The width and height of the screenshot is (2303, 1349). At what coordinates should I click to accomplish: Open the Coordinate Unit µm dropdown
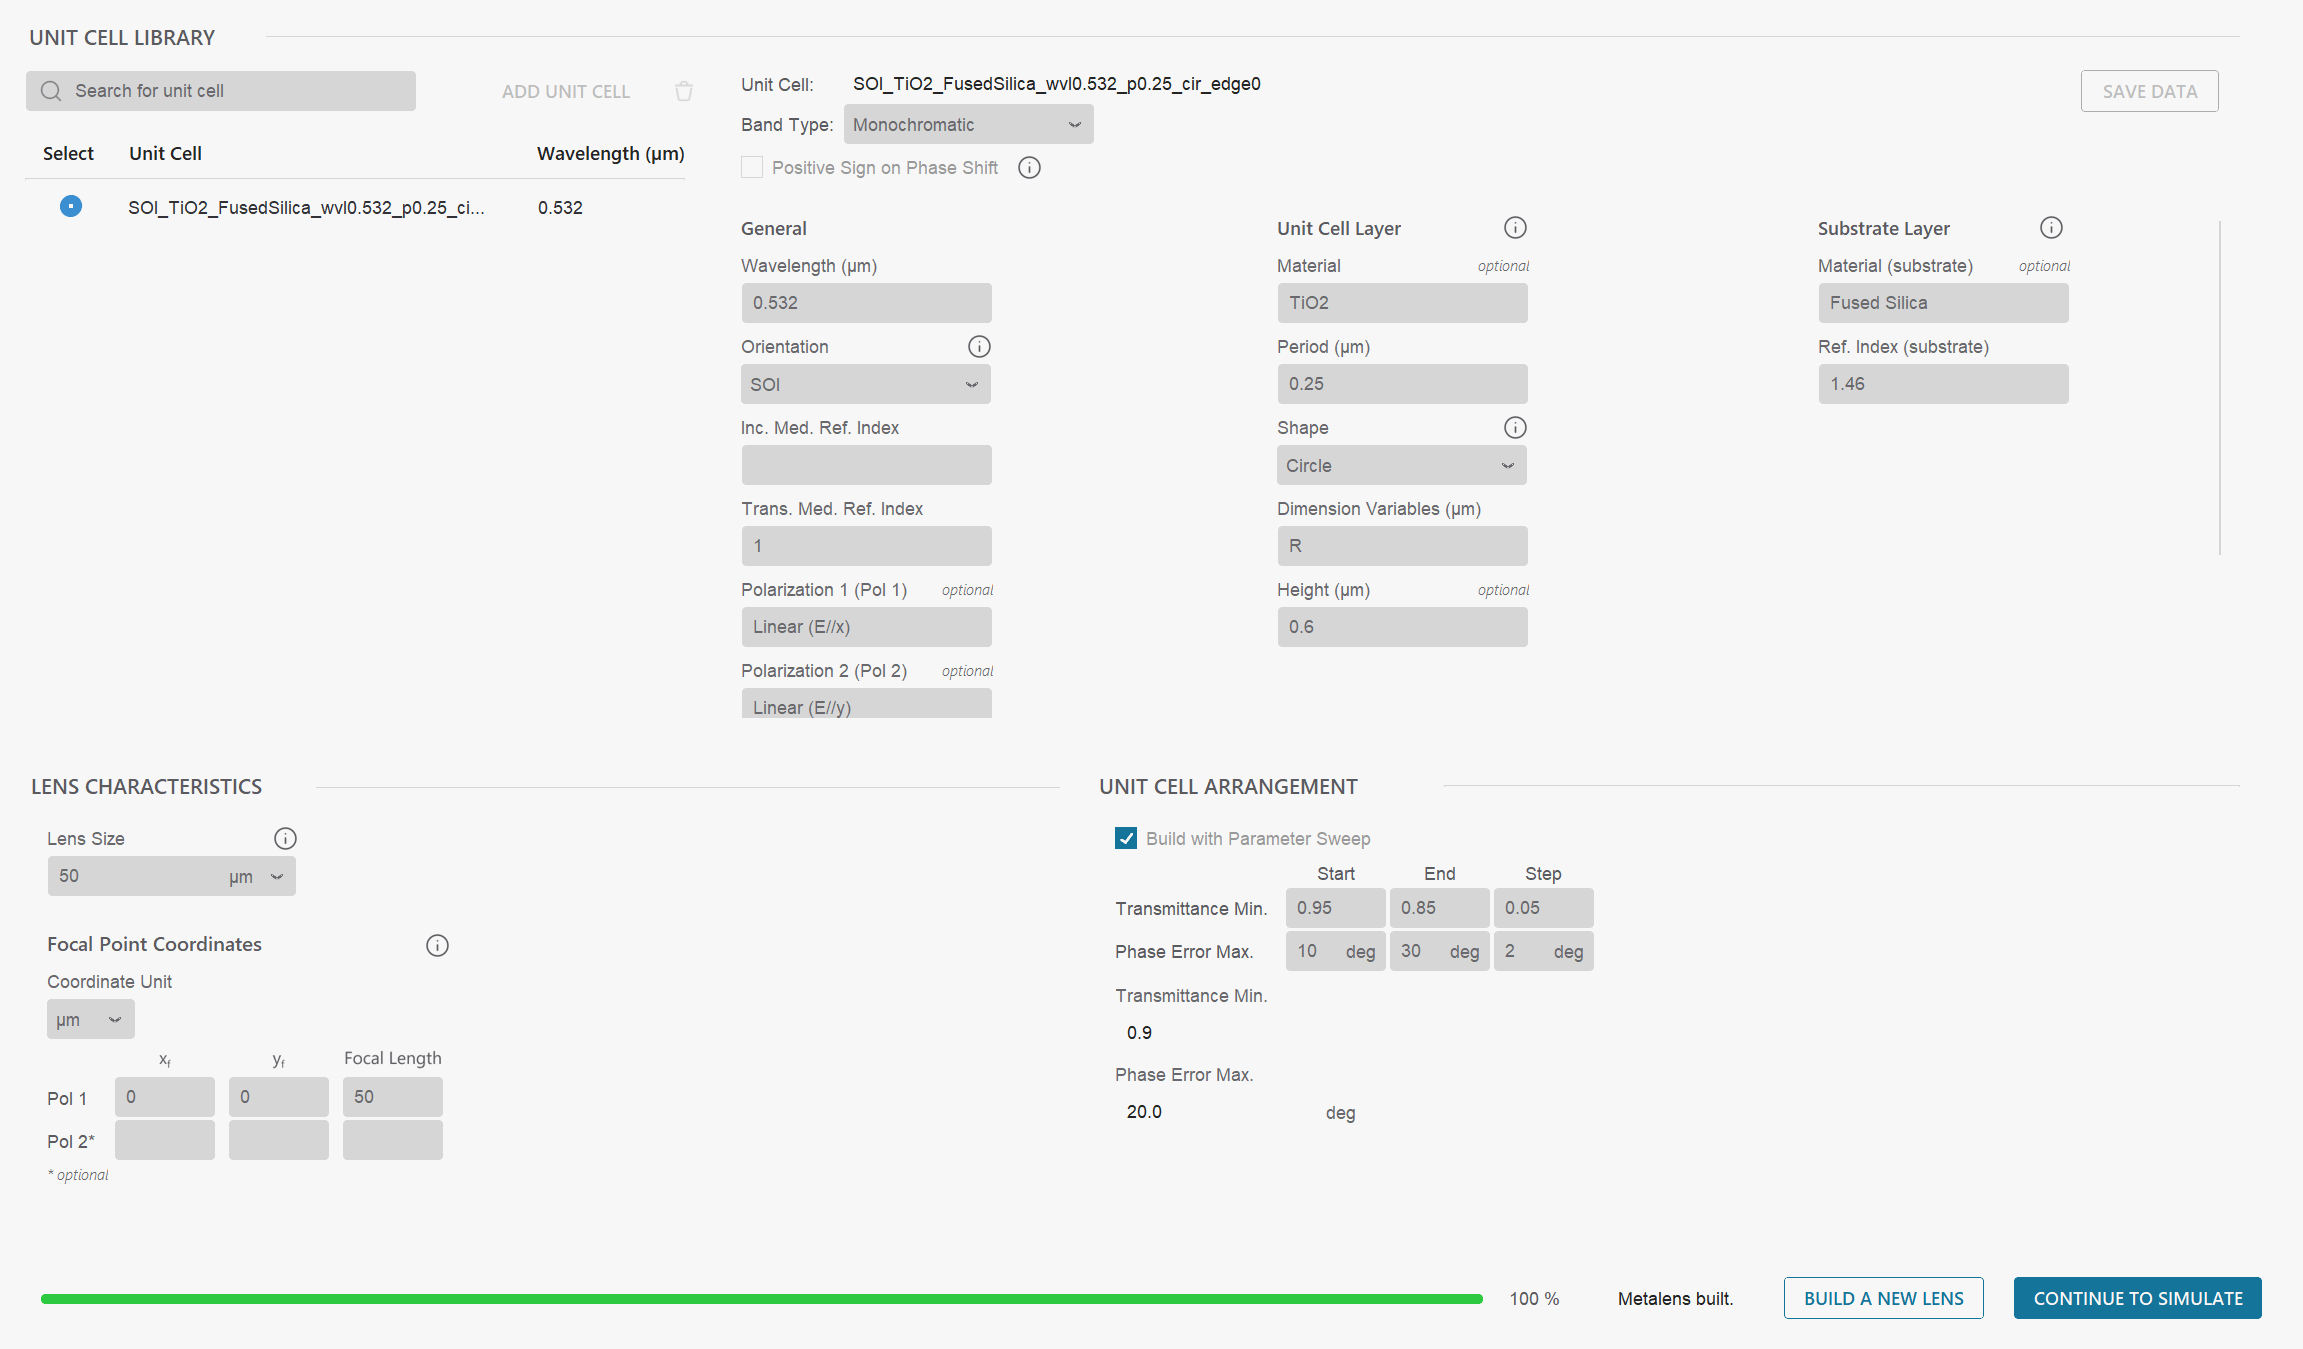pos(90,1020)
